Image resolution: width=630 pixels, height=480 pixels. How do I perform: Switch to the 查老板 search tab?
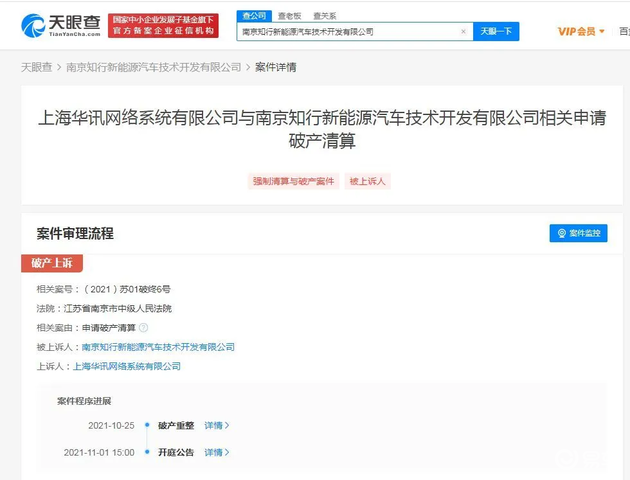coord(289,16)
